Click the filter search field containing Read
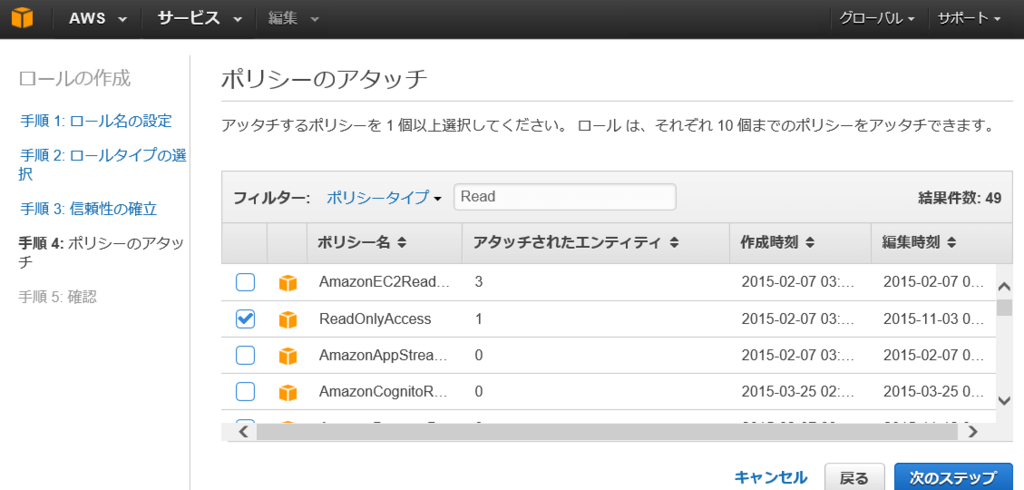This screenshot has height=490, width=1024. 565,197
